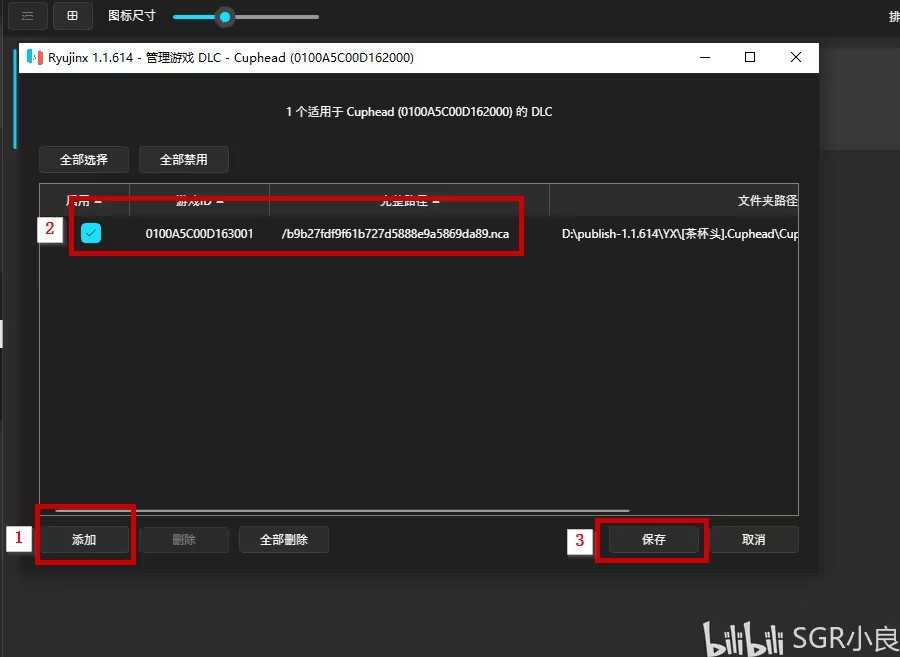Viewport: 900px width, 657px height.
Task: Save DLC changes with the 保存 button
Action: pyautogui.click(x=654, y=539)
